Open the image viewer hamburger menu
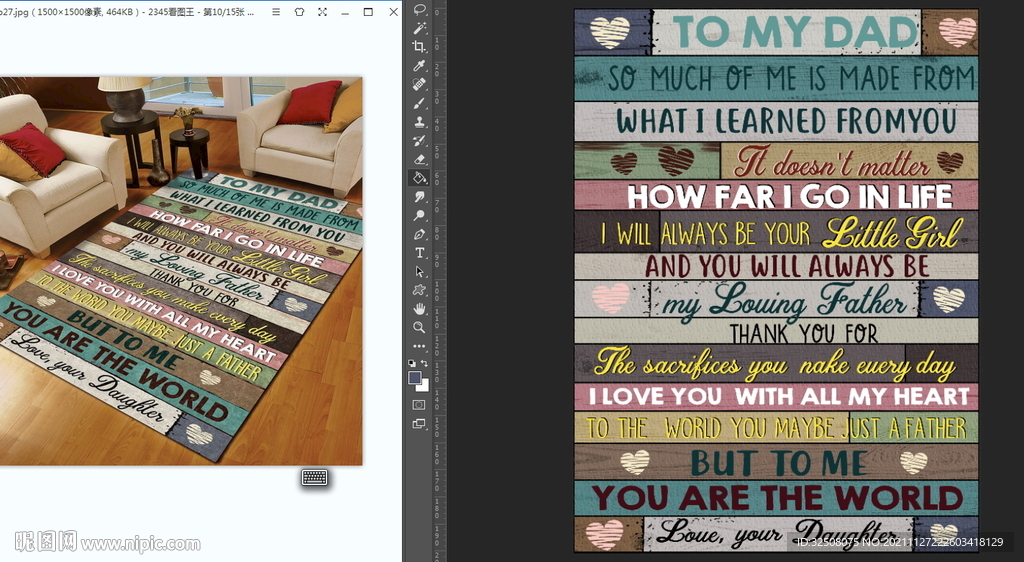This screenshot has width=1024, height=562. [276, 12]
